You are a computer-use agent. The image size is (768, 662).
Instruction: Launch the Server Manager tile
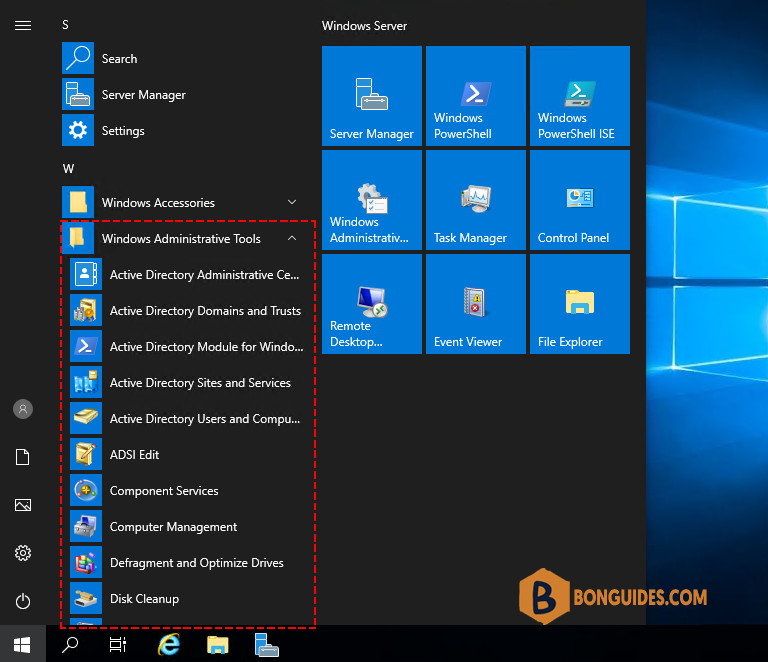coord(372,96)
